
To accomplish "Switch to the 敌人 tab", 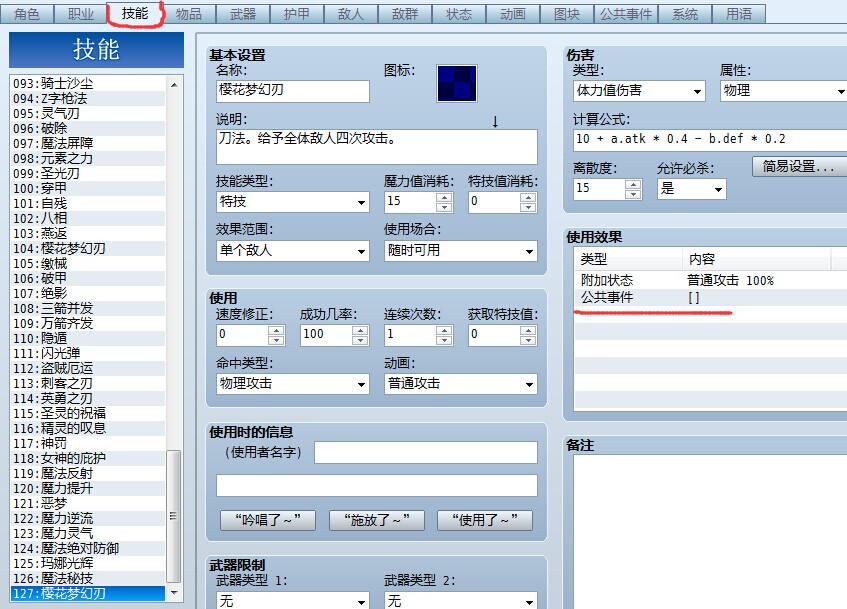I will coord(351,14).
